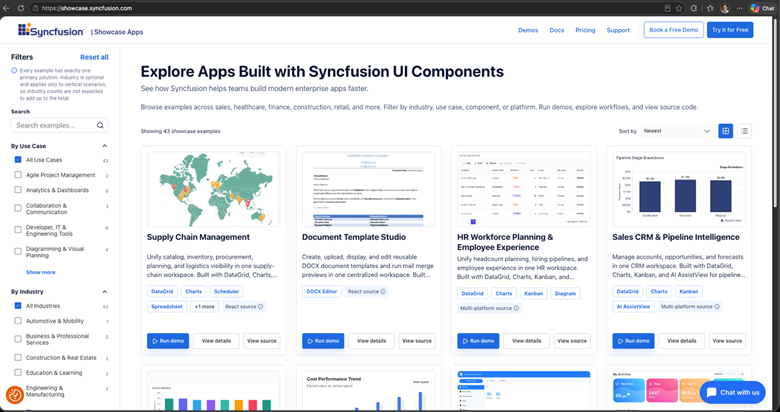Open the Support nav item
780x412 pixels.
coord(618,30)
